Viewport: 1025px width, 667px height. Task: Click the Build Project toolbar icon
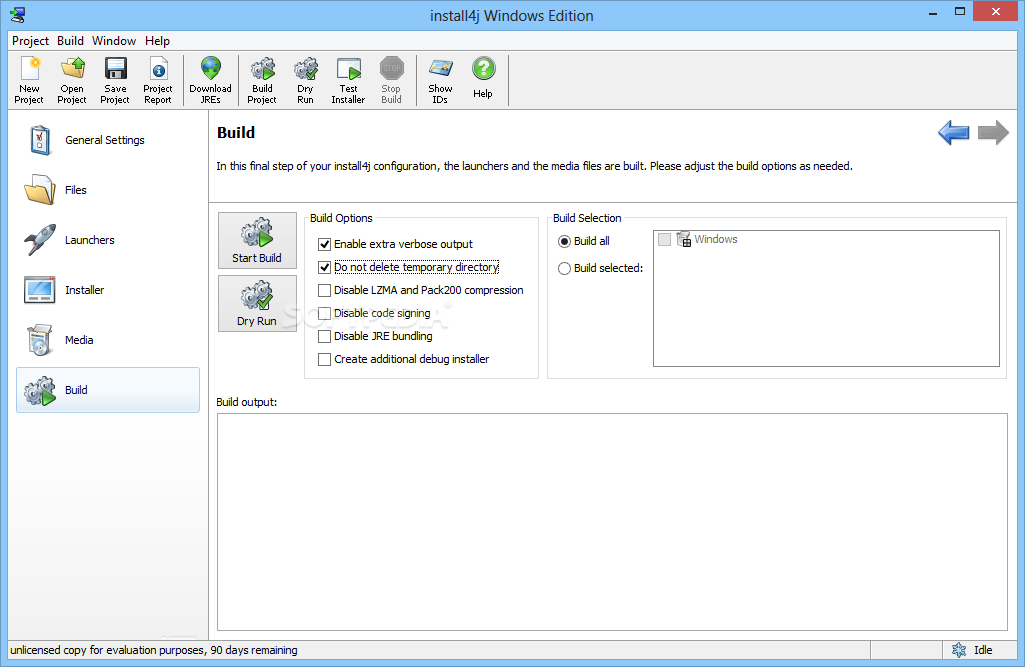262,69
